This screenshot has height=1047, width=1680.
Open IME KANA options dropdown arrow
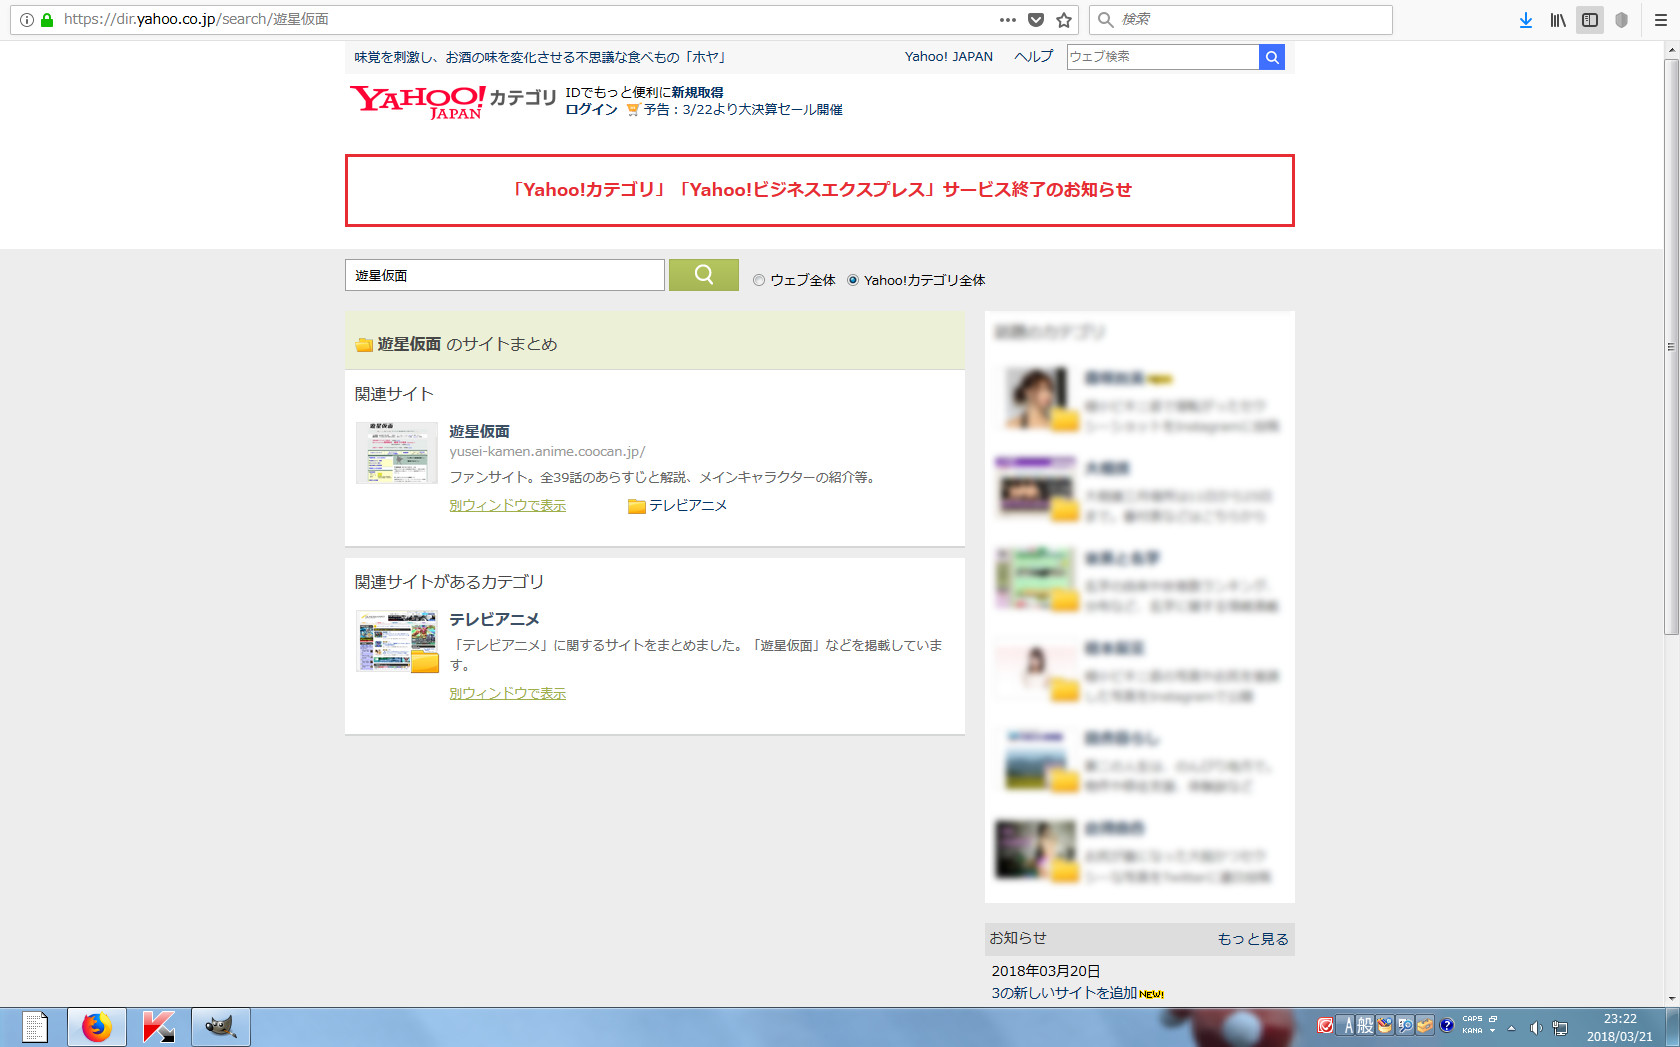click(x=1493, y=1030)
